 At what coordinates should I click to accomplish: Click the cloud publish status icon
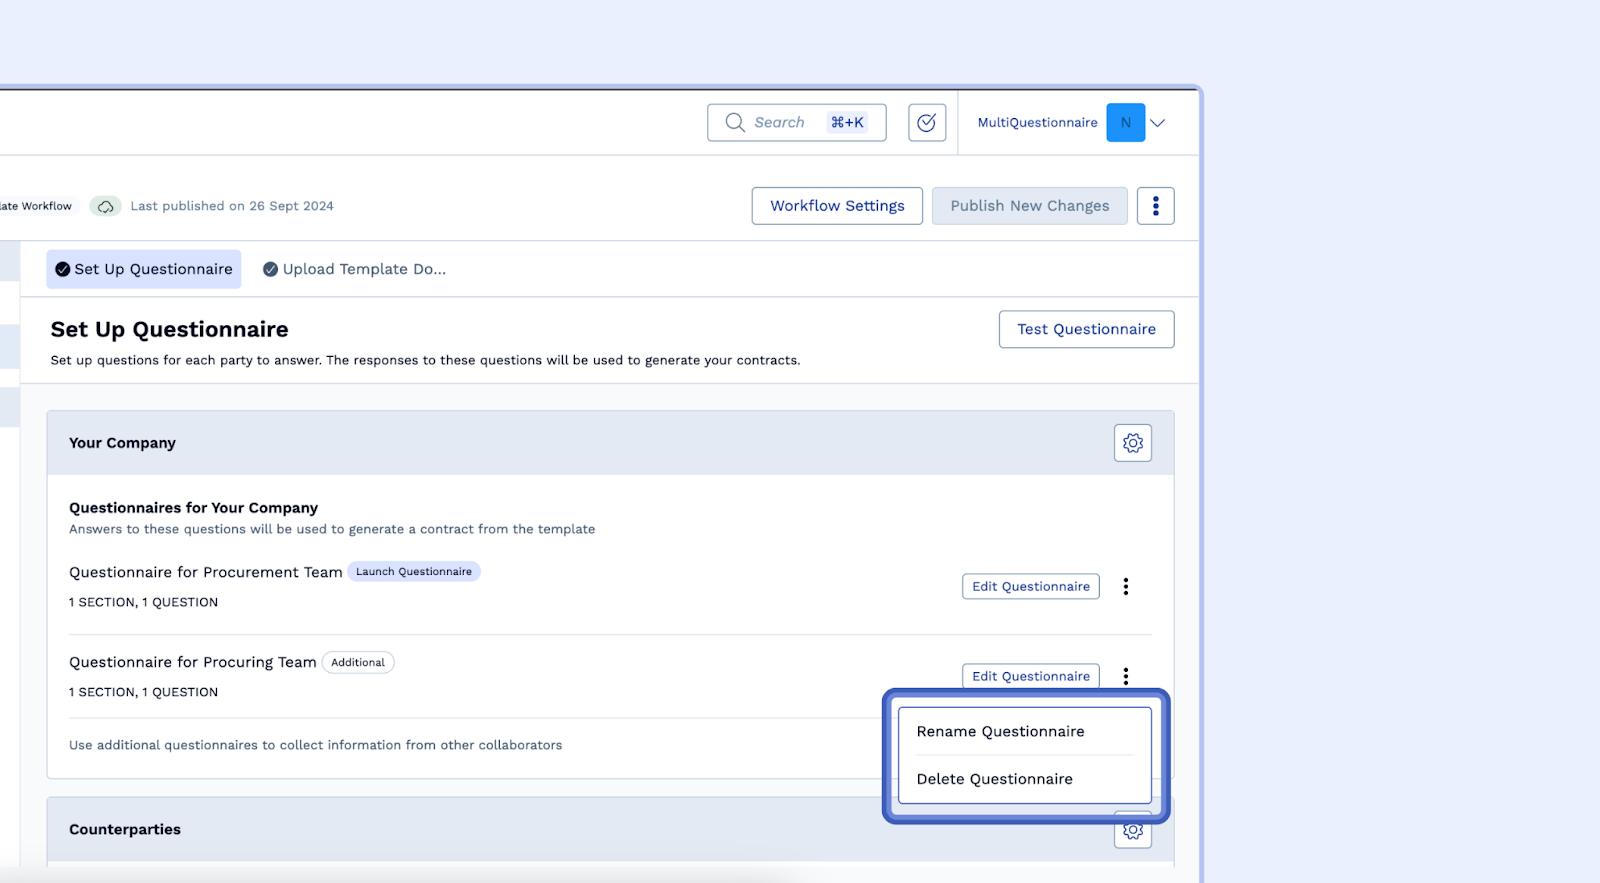pos(105,206)
